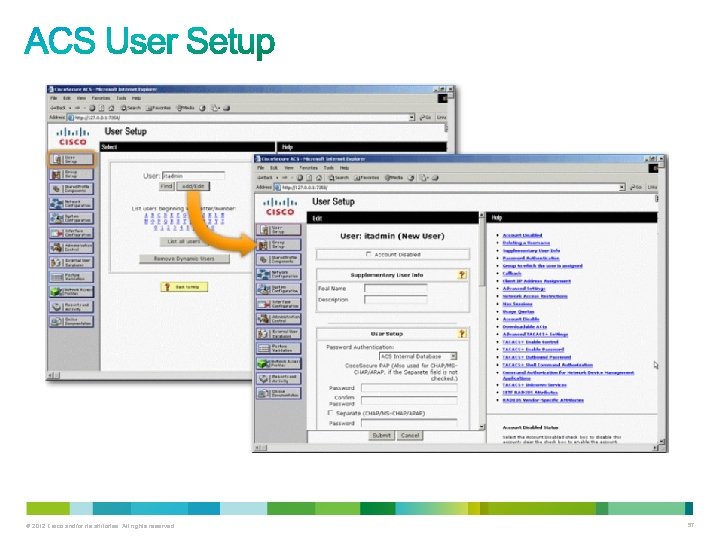
Task: Open Reports and Activity in back window
Action: pos(72,306)
